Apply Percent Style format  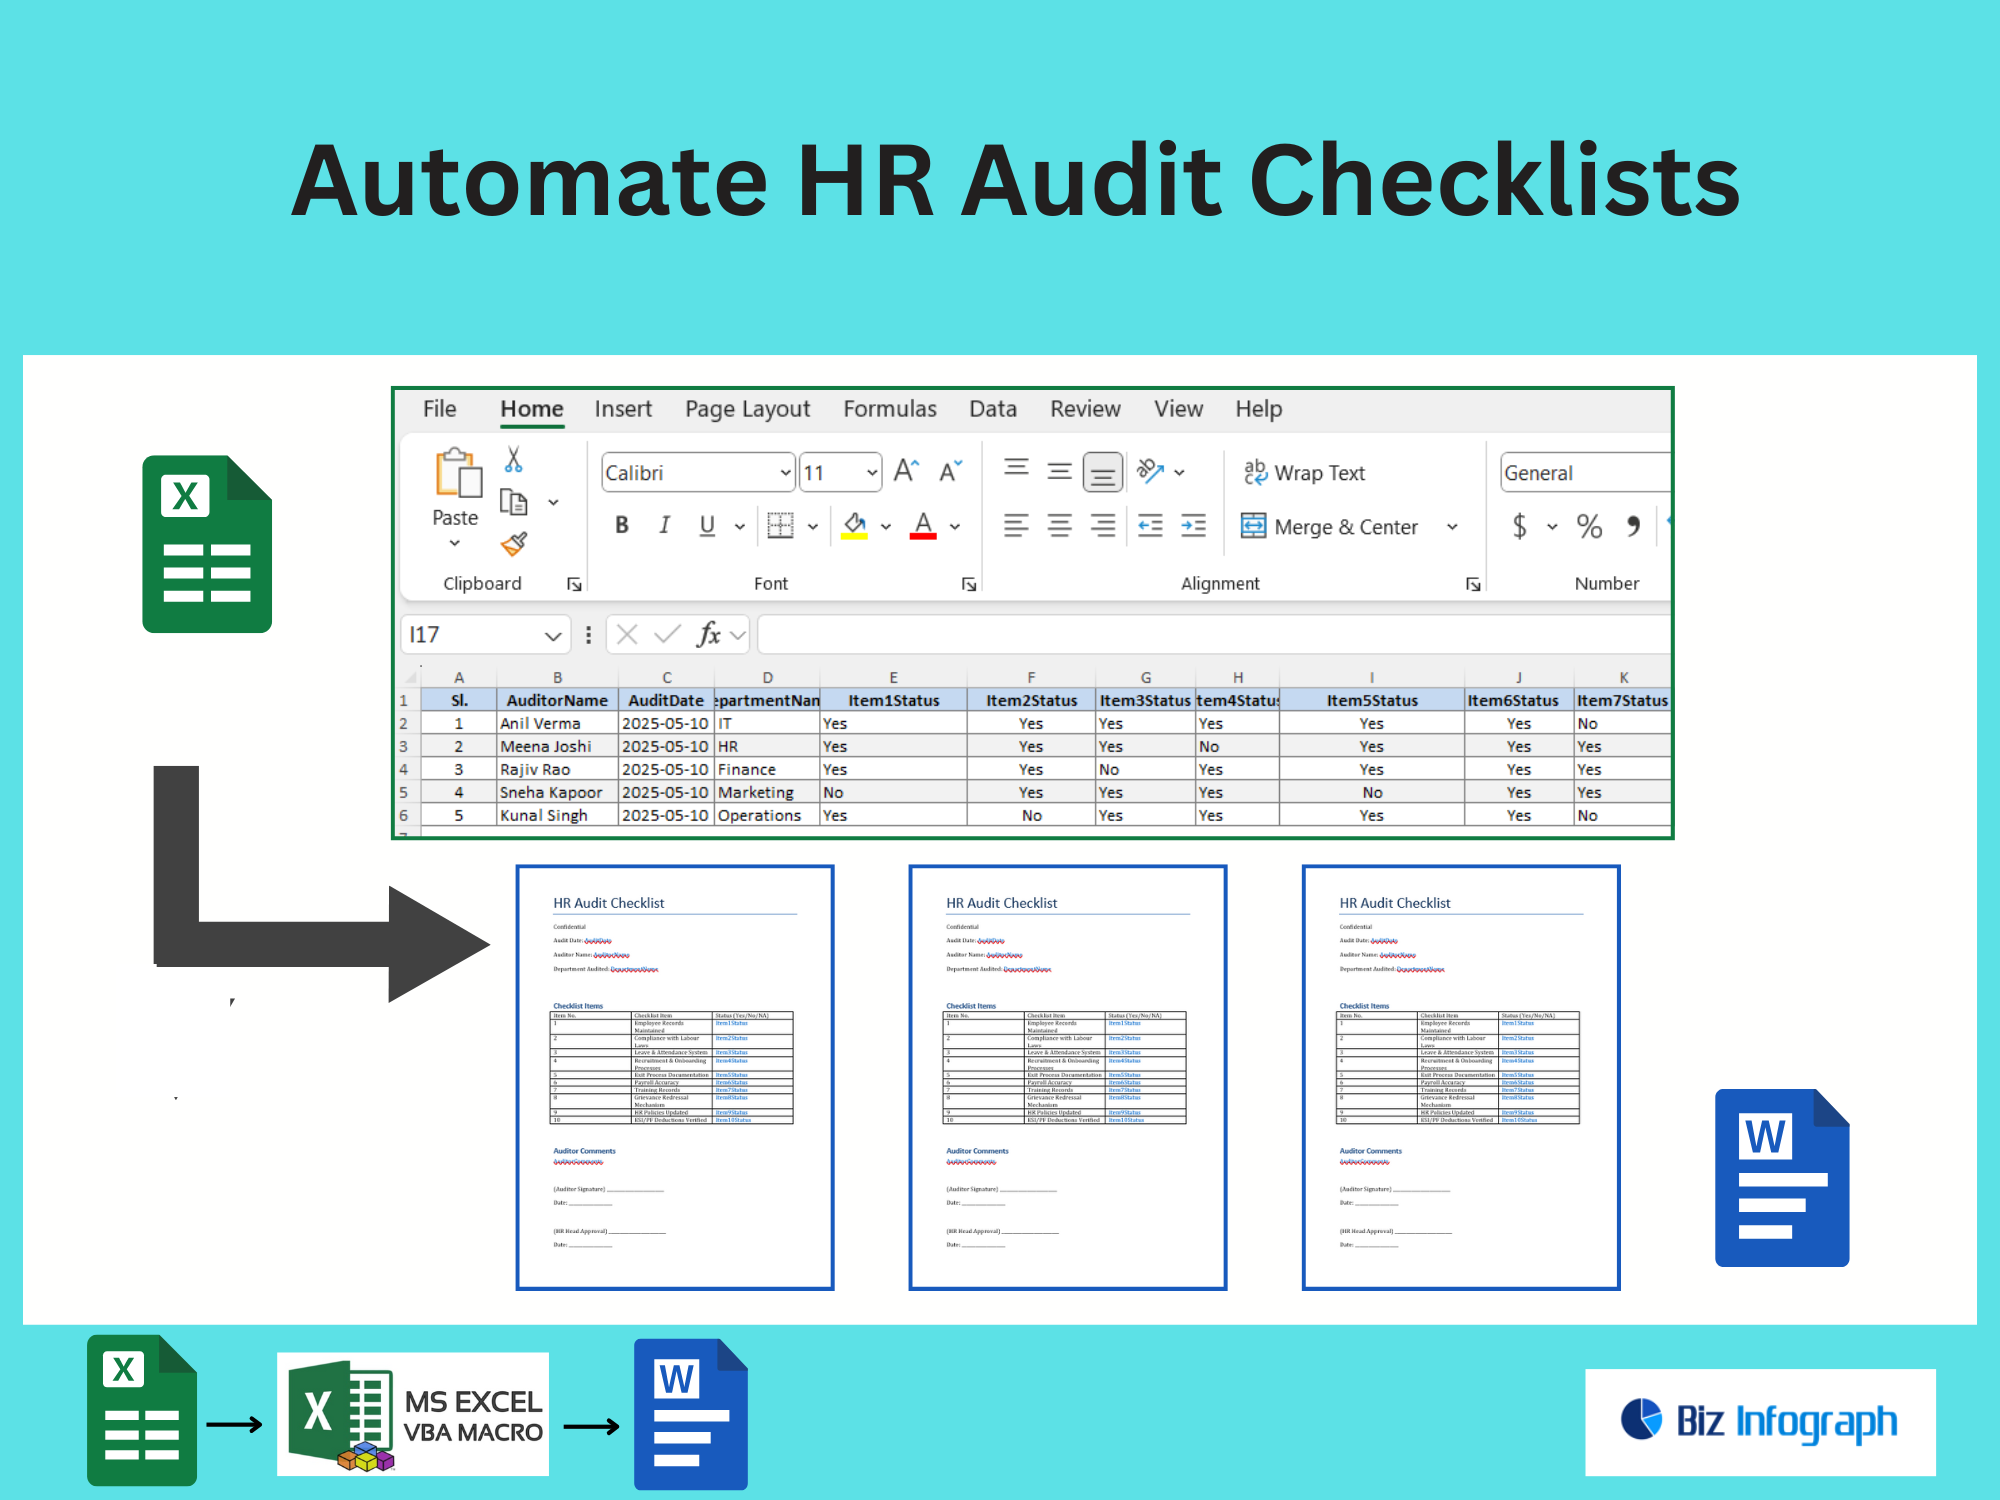pyautogui.click(x=1589, y=526)
